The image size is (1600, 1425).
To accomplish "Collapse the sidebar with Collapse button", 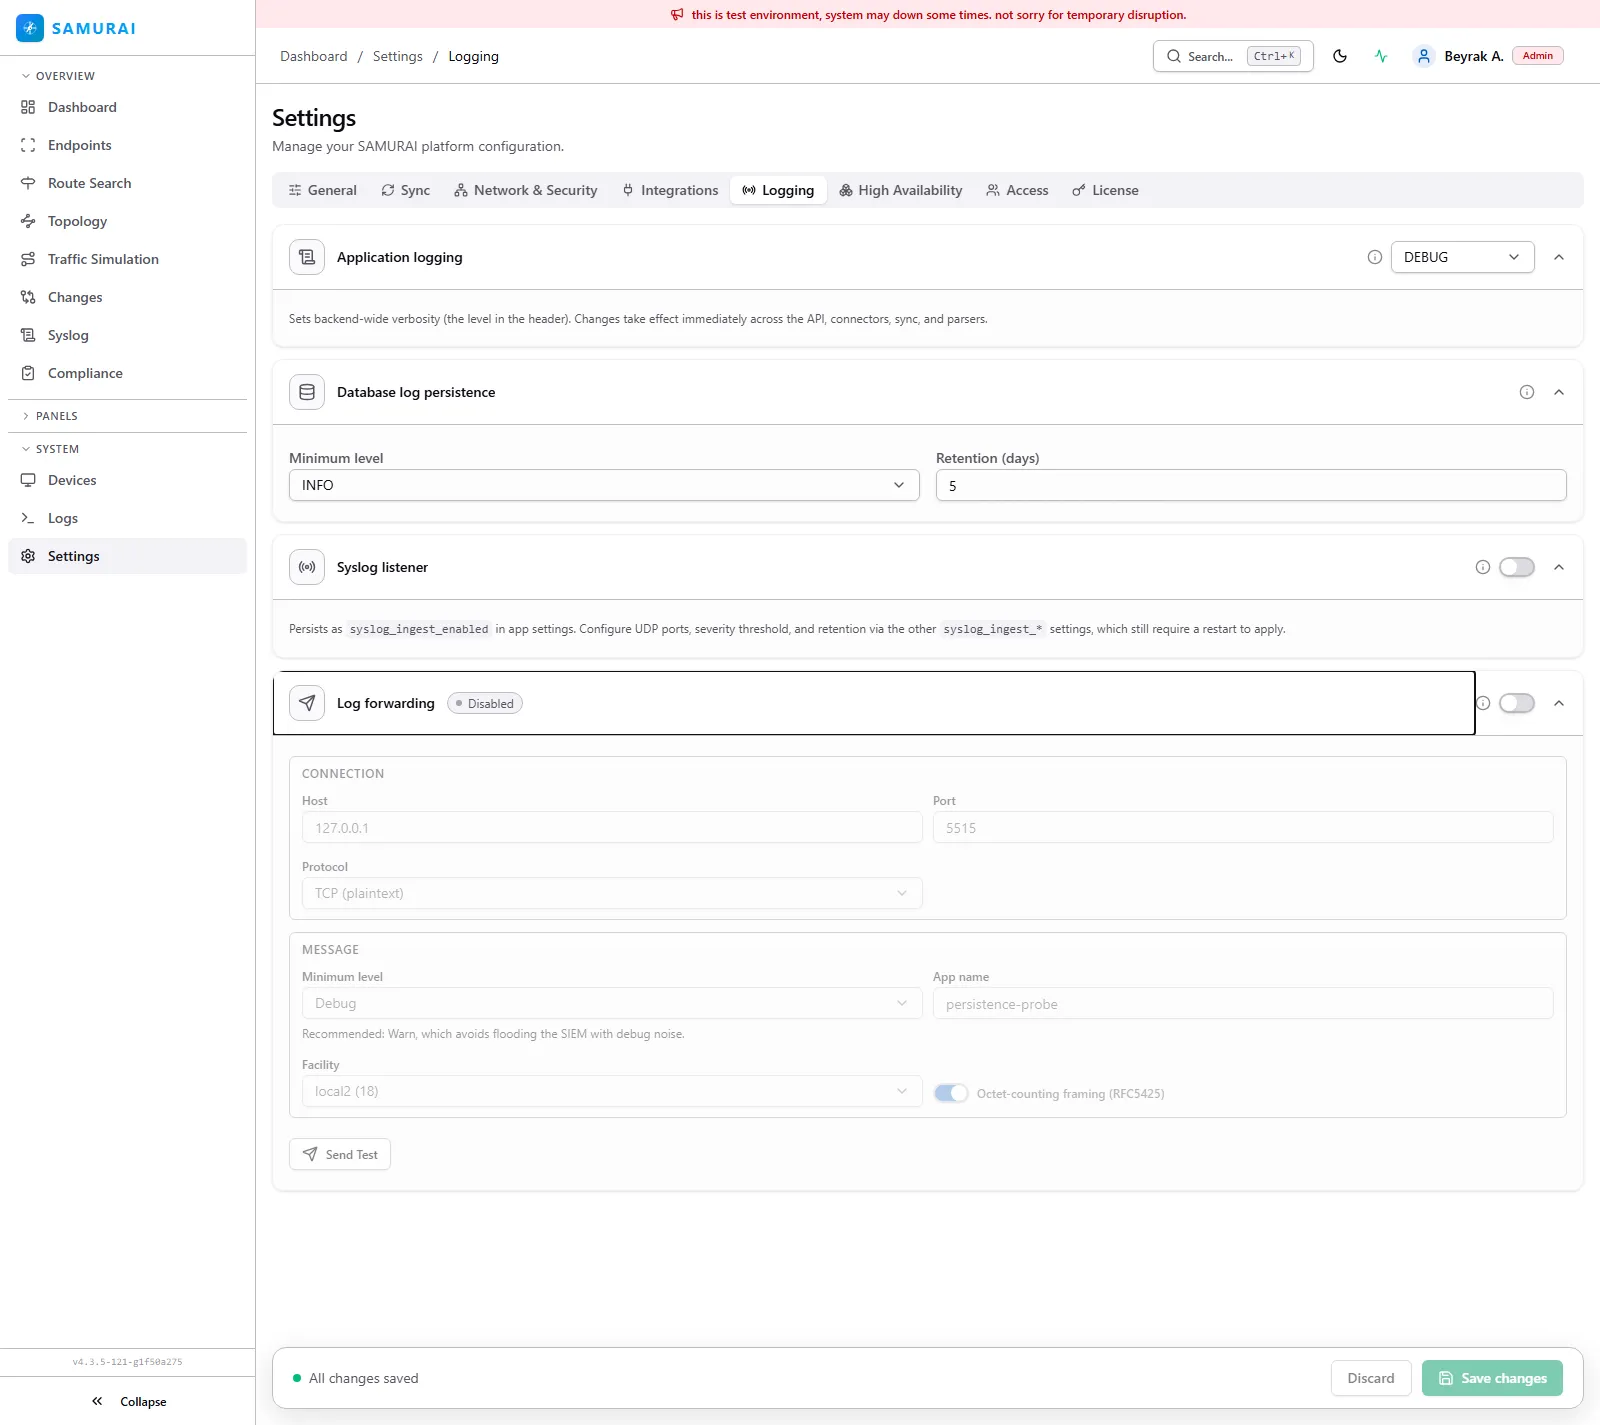I will click(128, 1401).
